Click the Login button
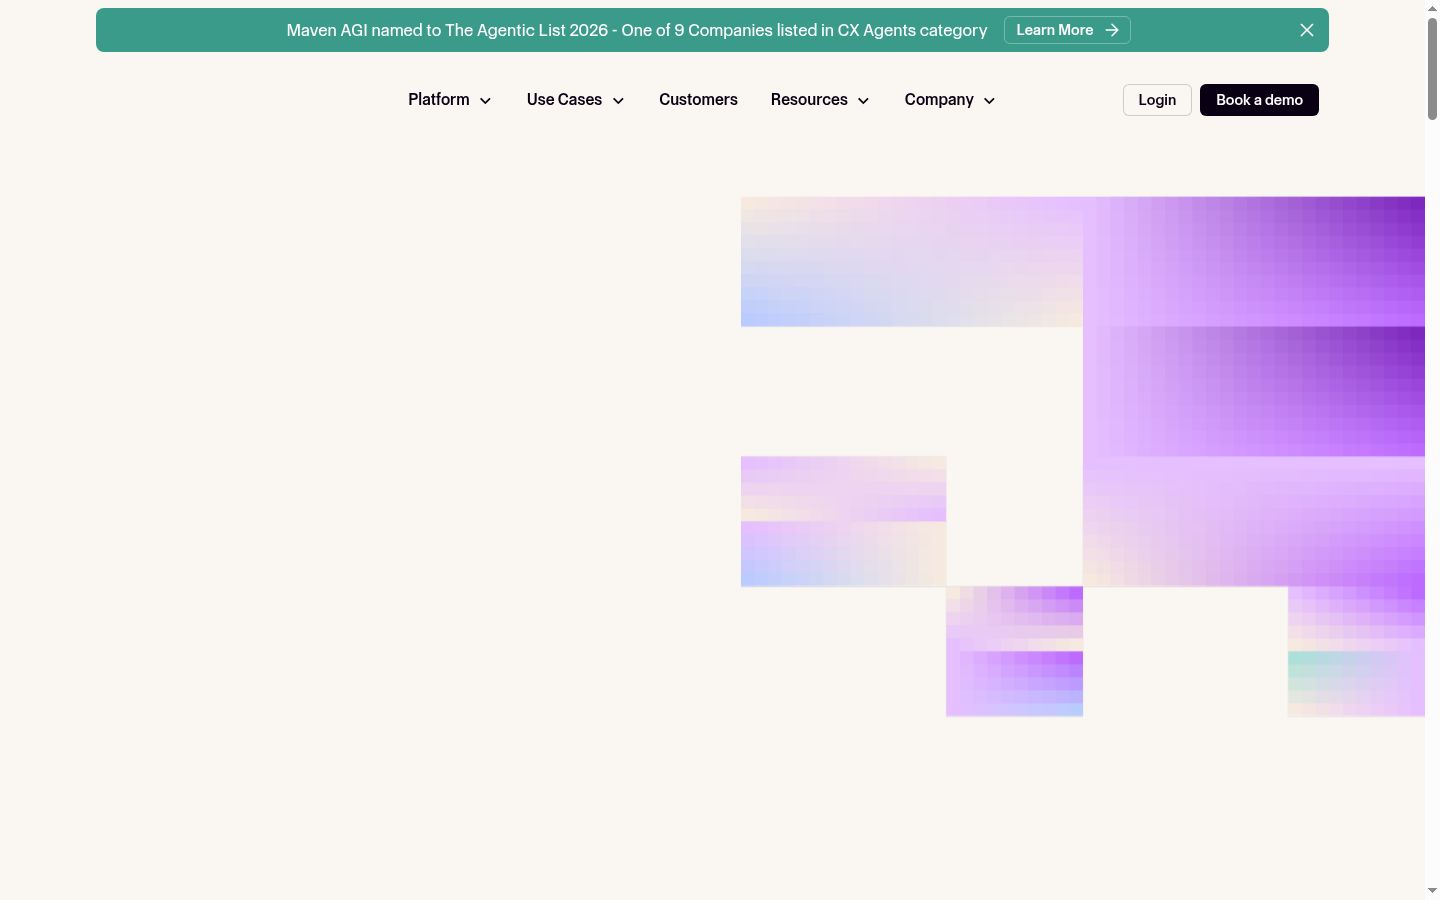Image resolution: width=1440 pixels, height=900 pixels. click(1157, 100)
